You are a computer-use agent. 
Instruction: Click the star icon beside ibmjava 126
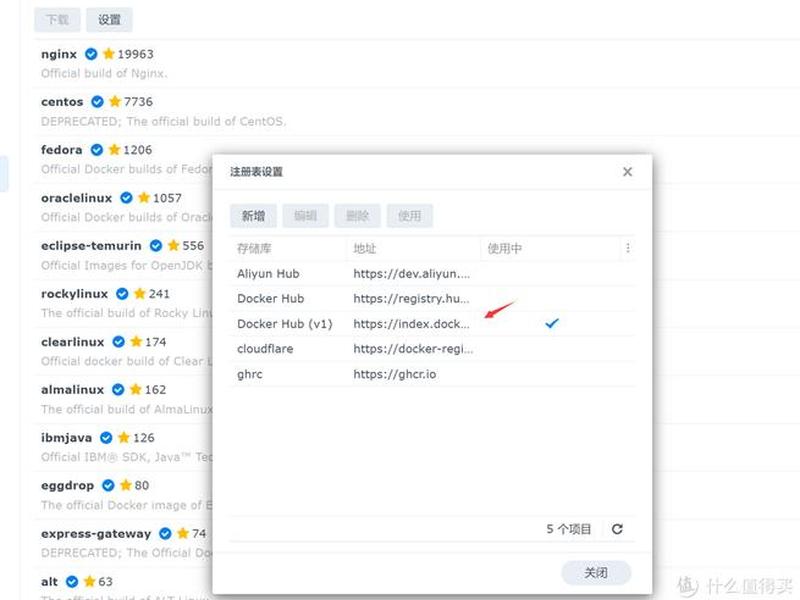[x=123, y=437]
